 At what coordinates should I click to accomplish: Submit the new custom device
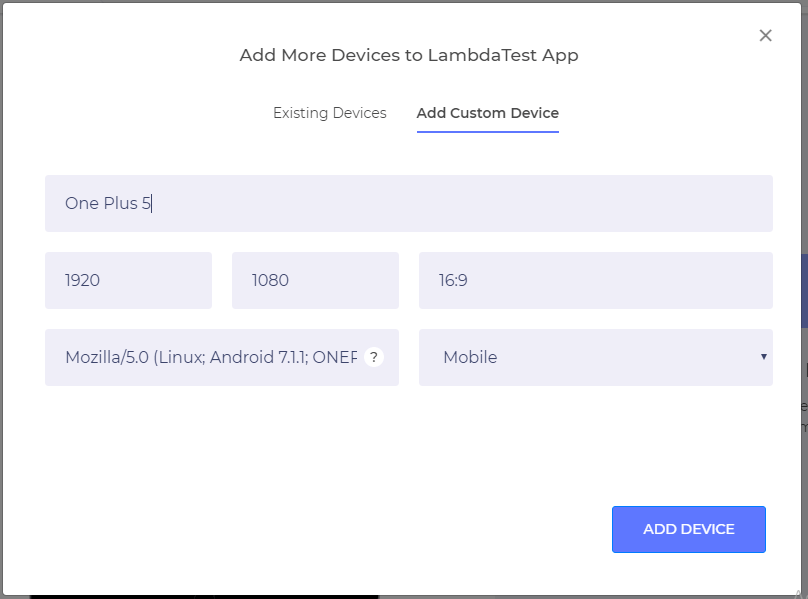688,529
